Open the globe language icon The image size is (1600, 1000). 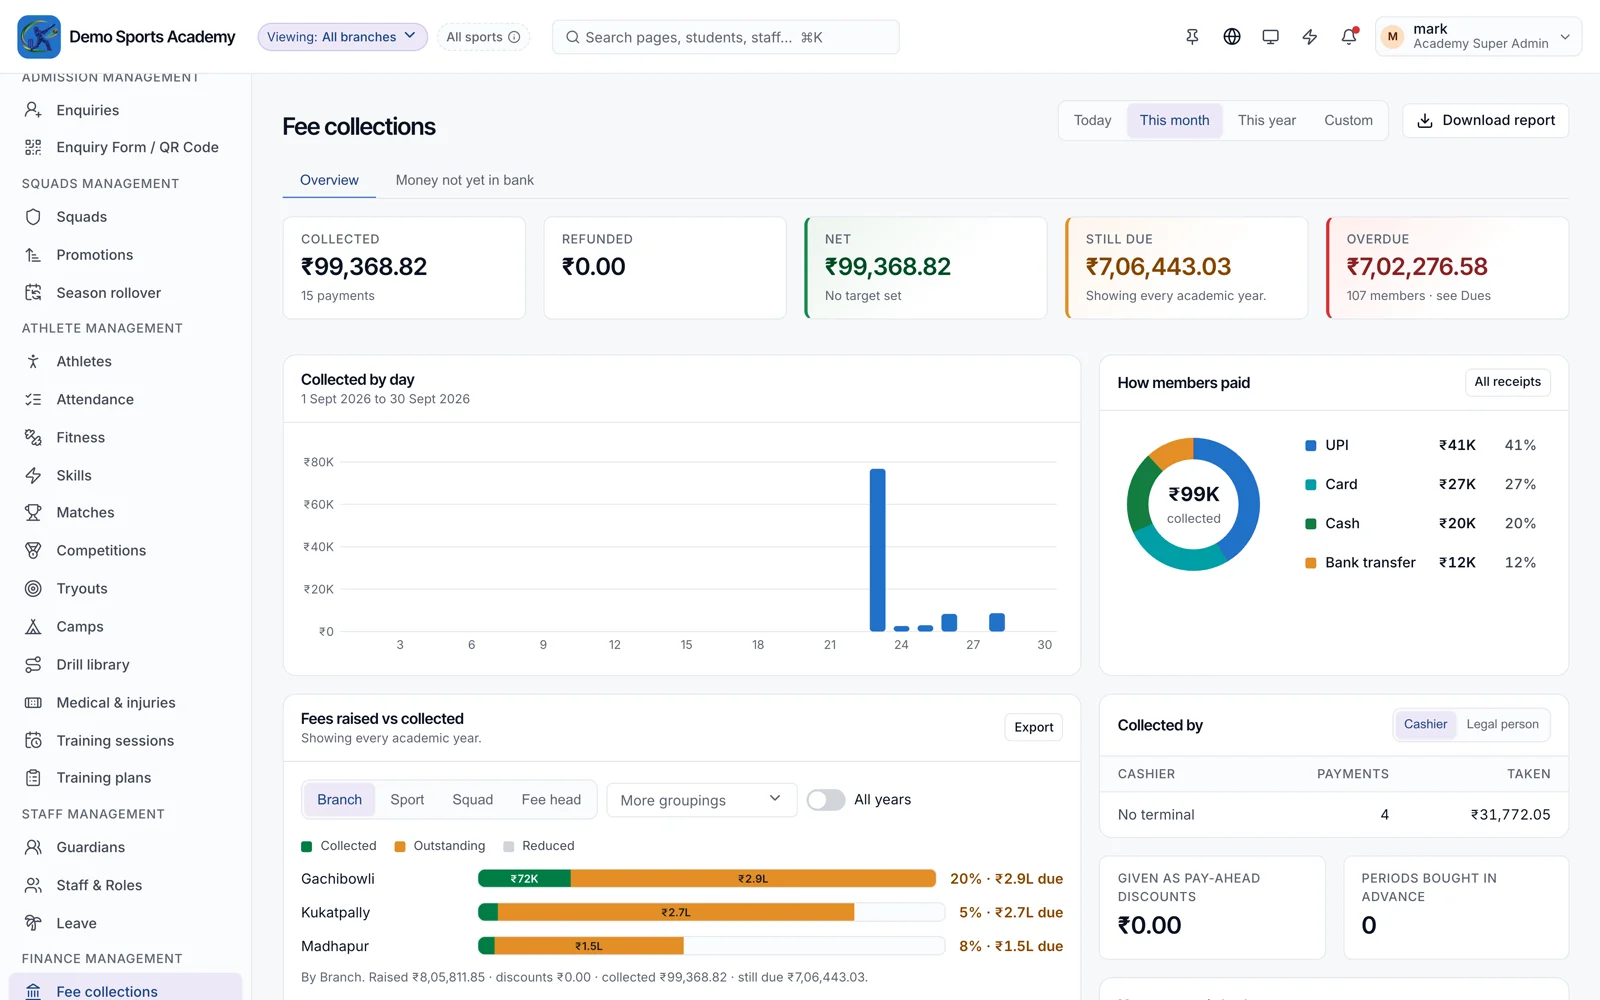coord(1232,37)
